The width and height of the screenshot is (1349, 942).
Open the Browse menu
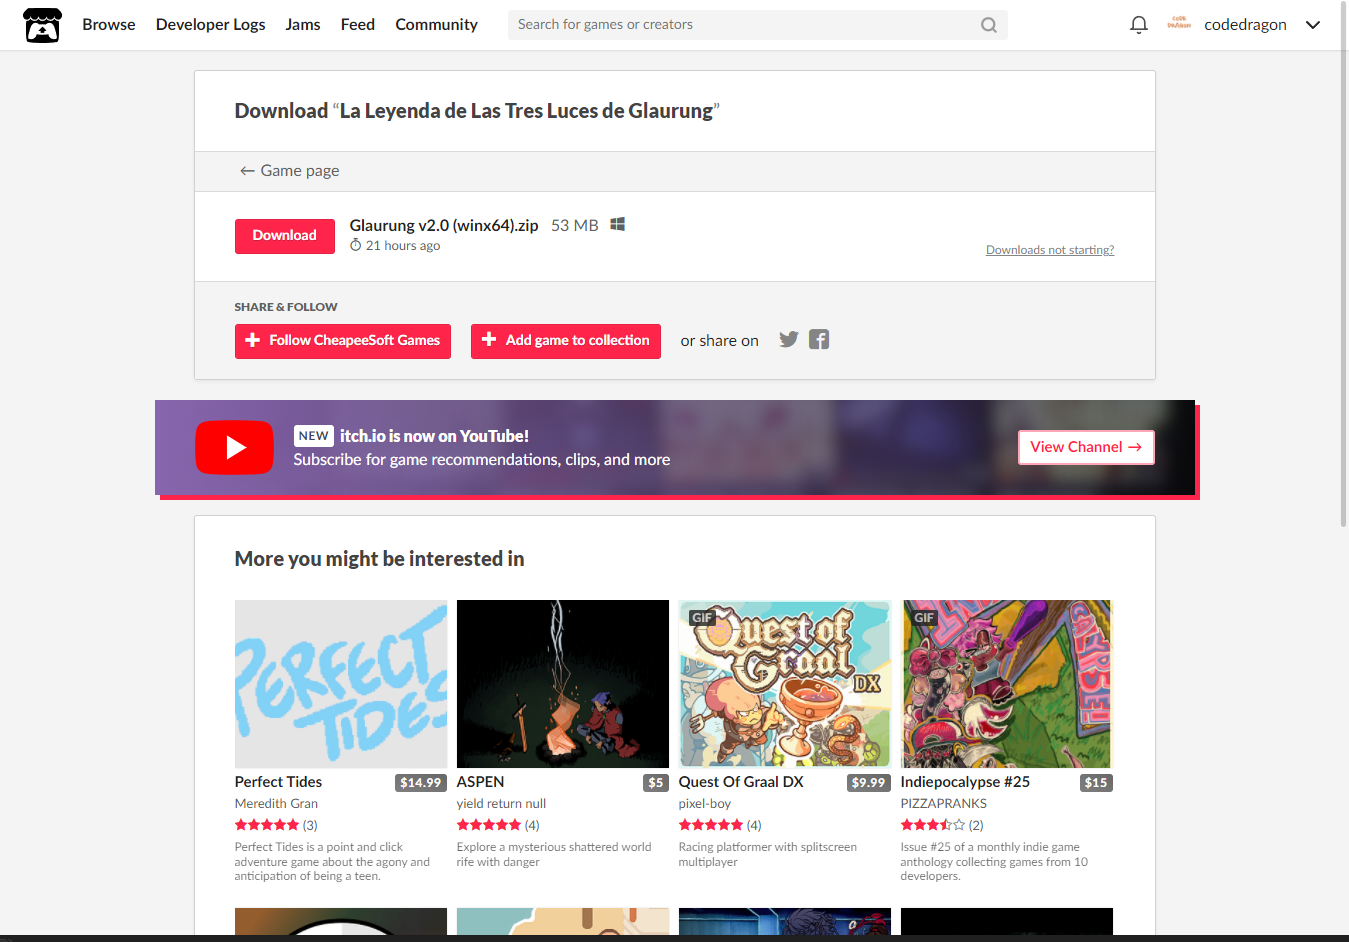coord(109,25)
